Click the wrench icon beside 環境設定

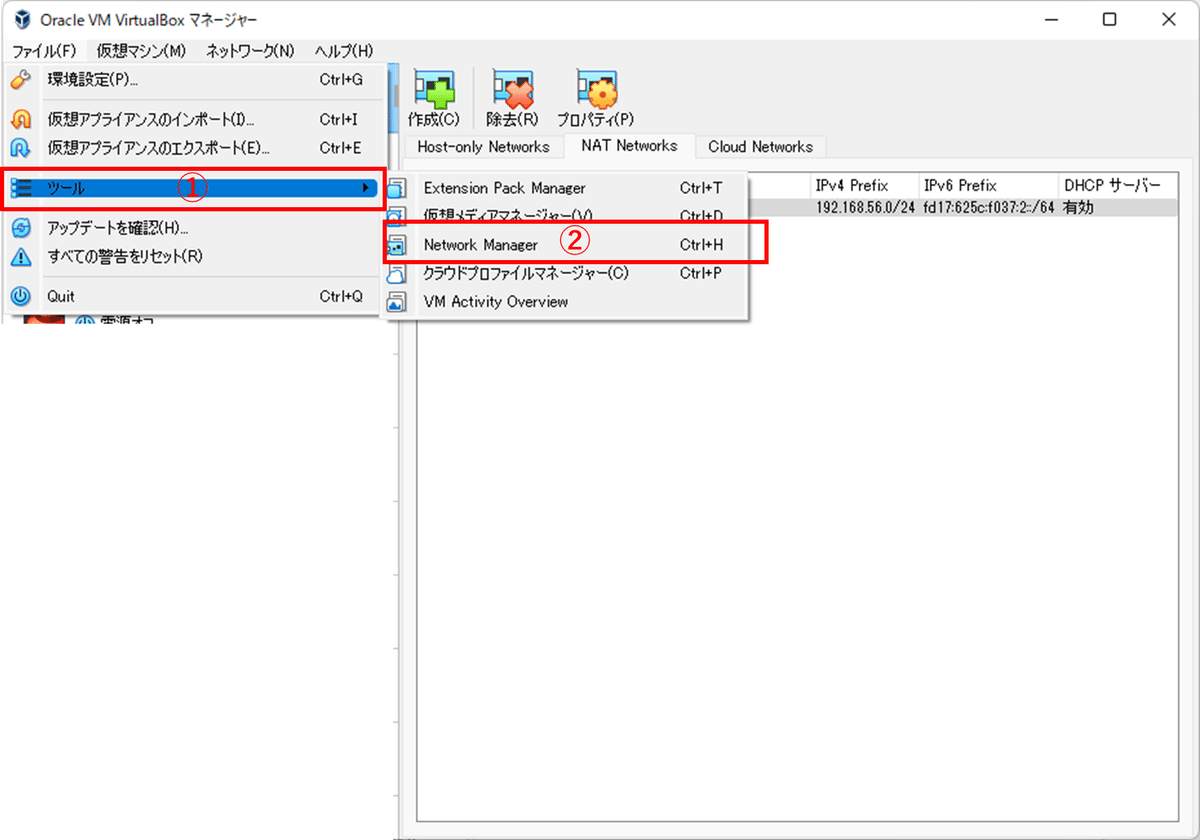[x=21, y=79]
